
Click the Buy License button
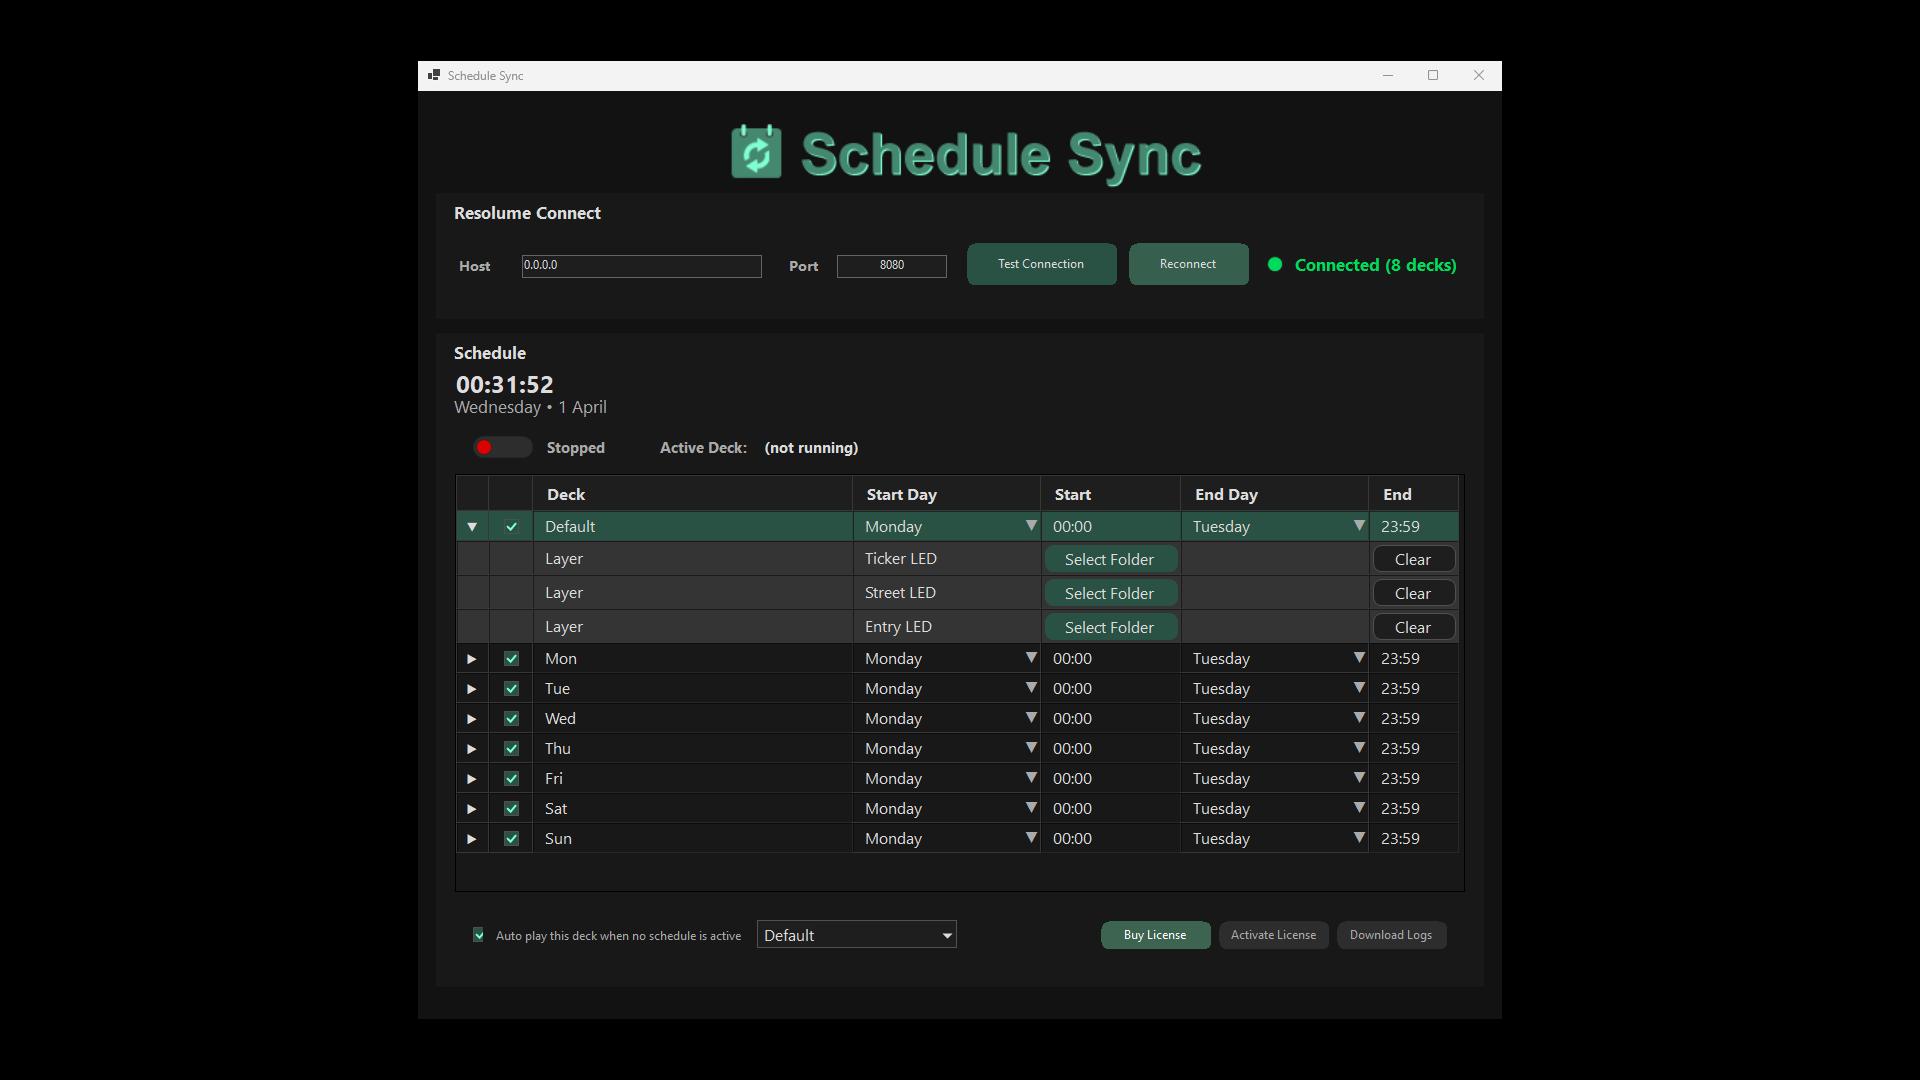tap(1154, 935)
